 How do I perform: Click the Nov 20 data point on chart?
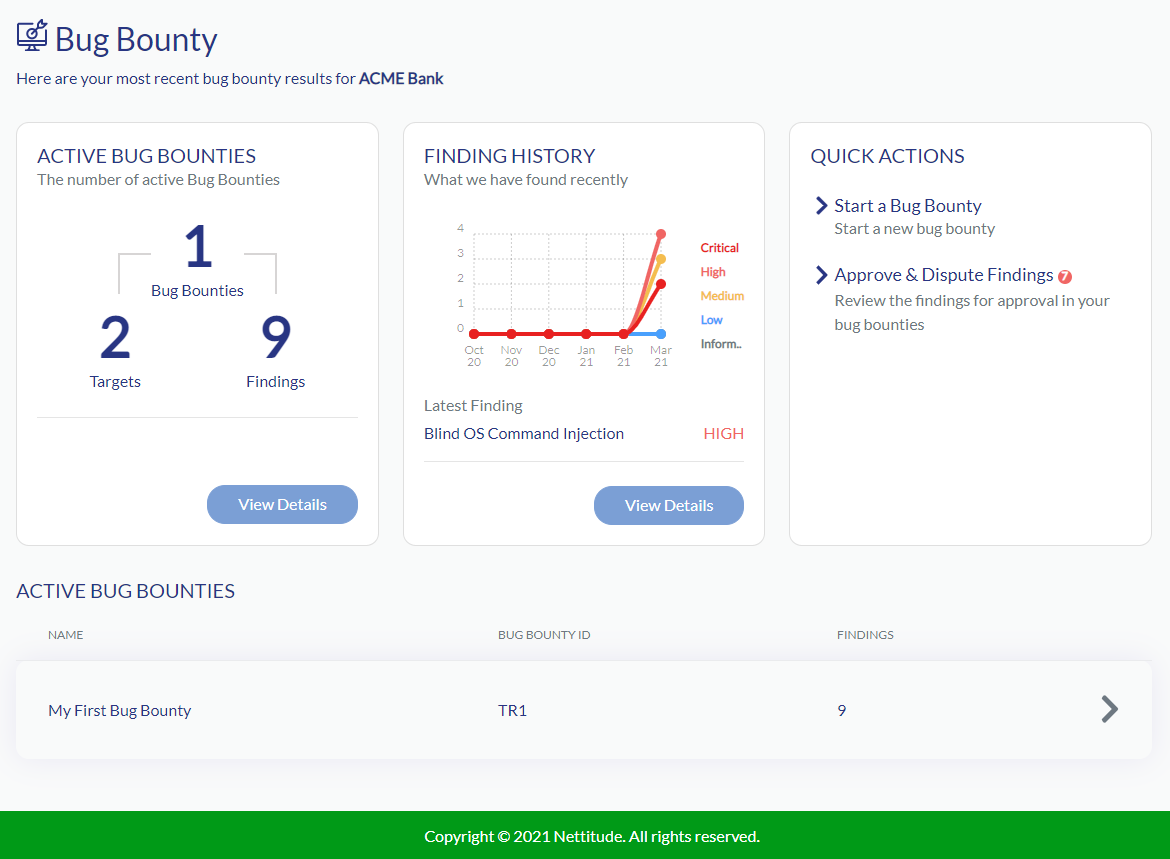pyautogui.click(x=511, y=334)
